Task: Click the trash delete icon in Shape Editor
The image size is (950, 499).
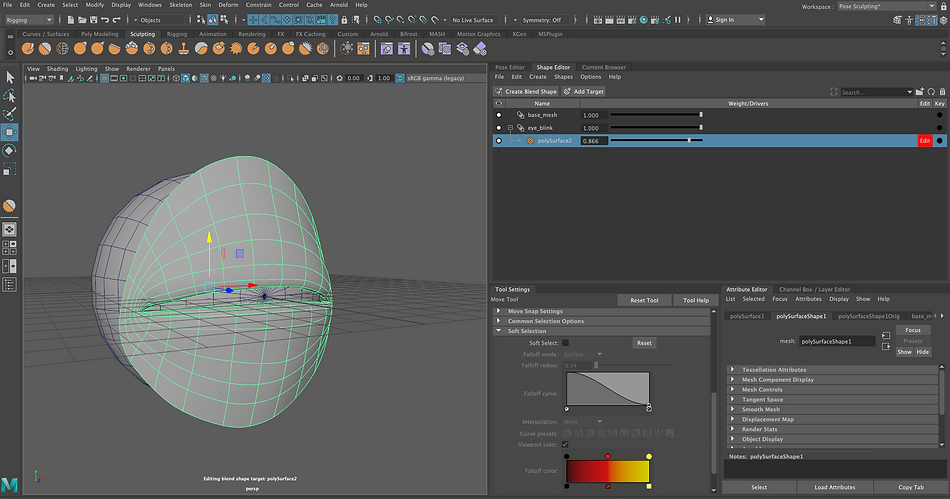Action: click(942, 92)
